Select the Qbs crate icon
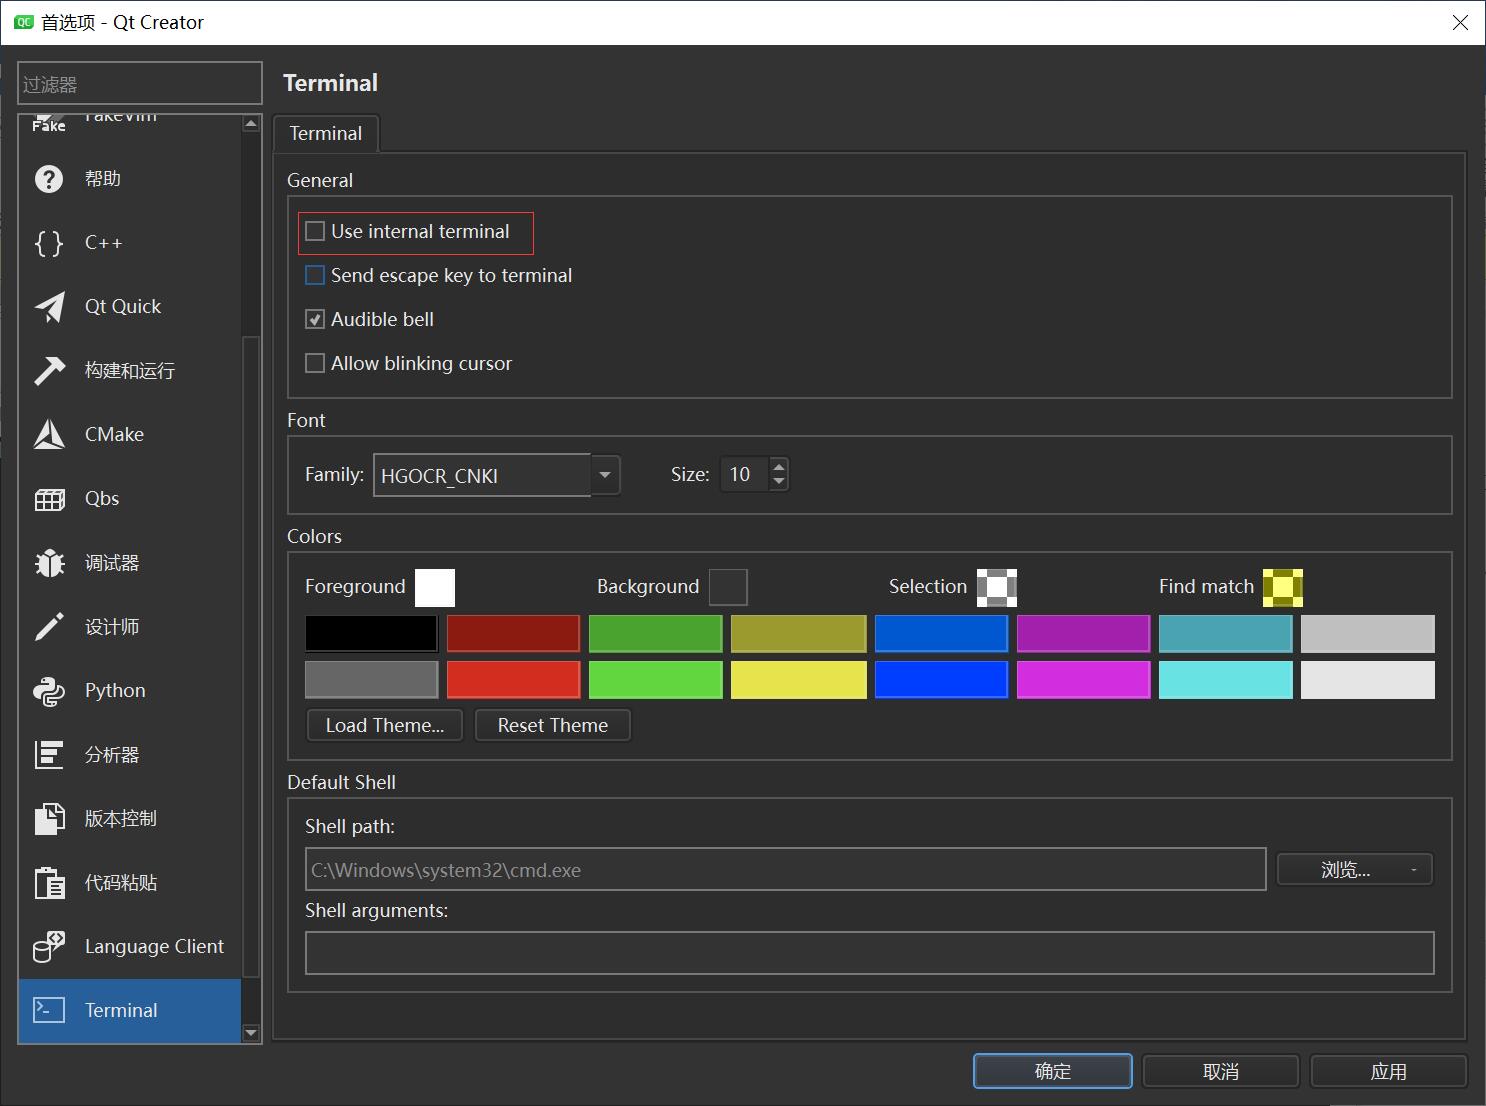 (49, 499)
